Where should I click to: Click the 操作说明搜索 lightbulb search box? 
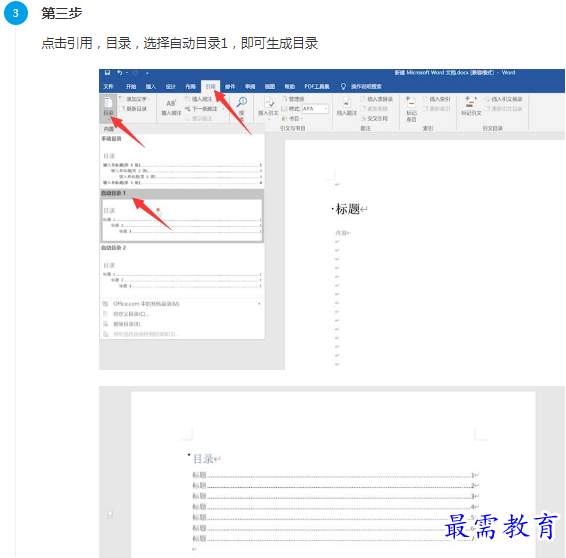tap(361, 87)
